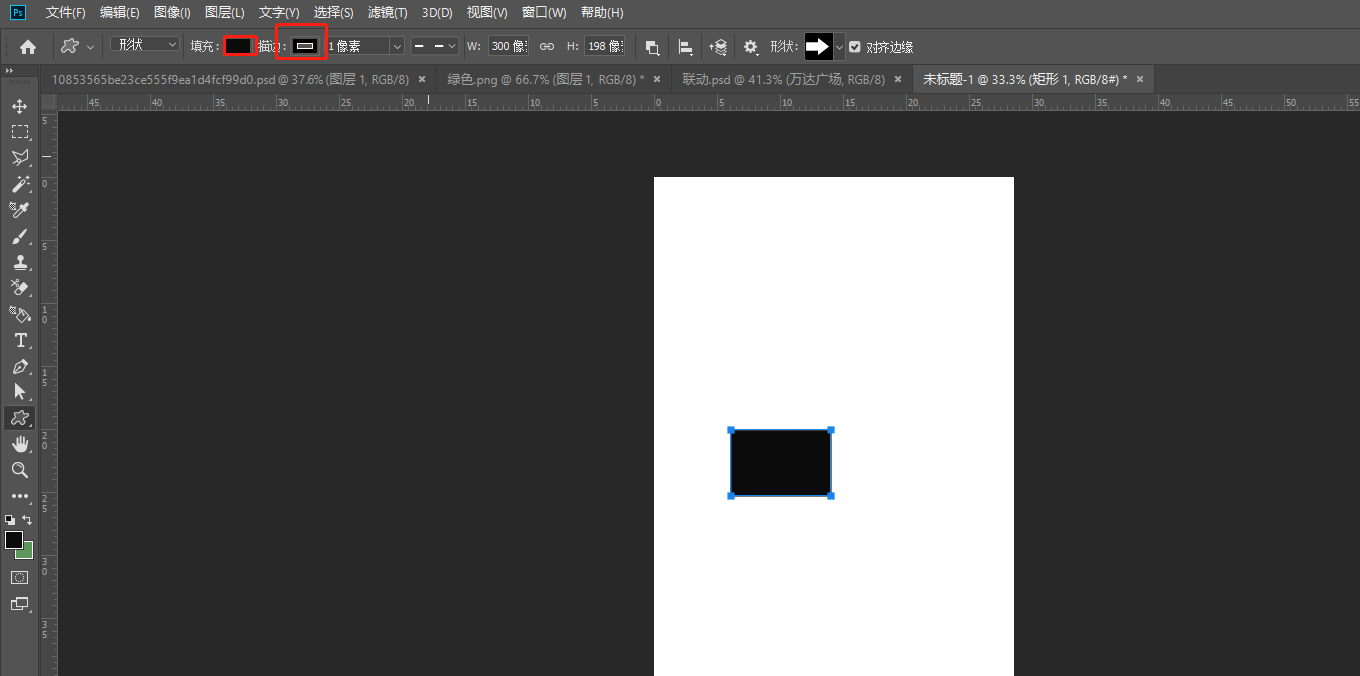Reset default foreground and background colors
The height and width of the screenshot is (676, 1360).
[x=10, y=520]
